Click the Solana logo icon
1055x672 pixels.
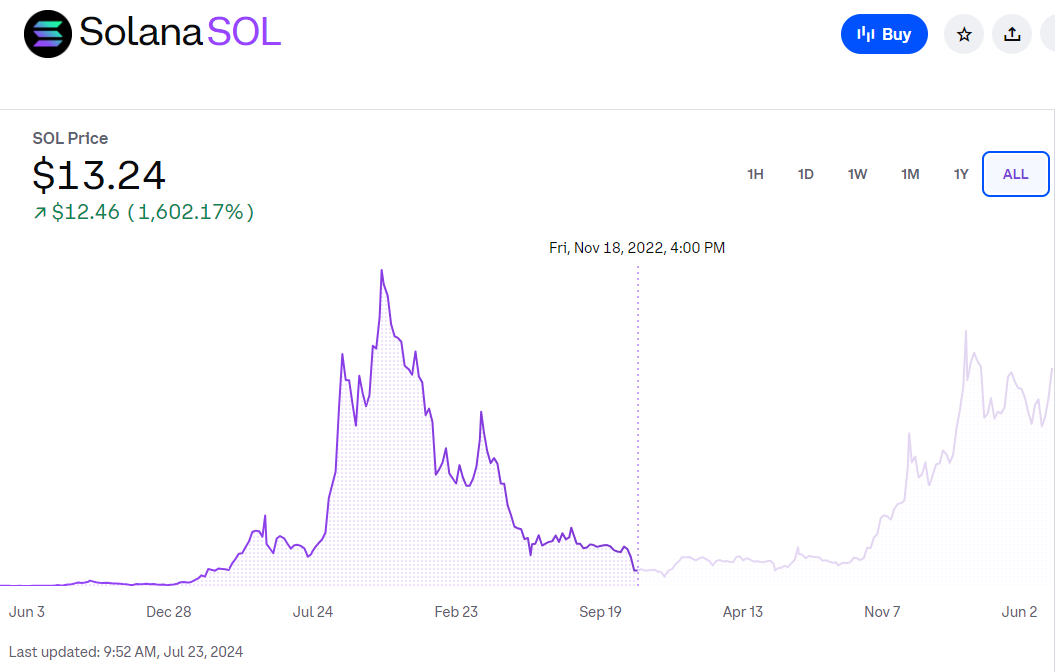pyautogui.click(x=48, y=34)
